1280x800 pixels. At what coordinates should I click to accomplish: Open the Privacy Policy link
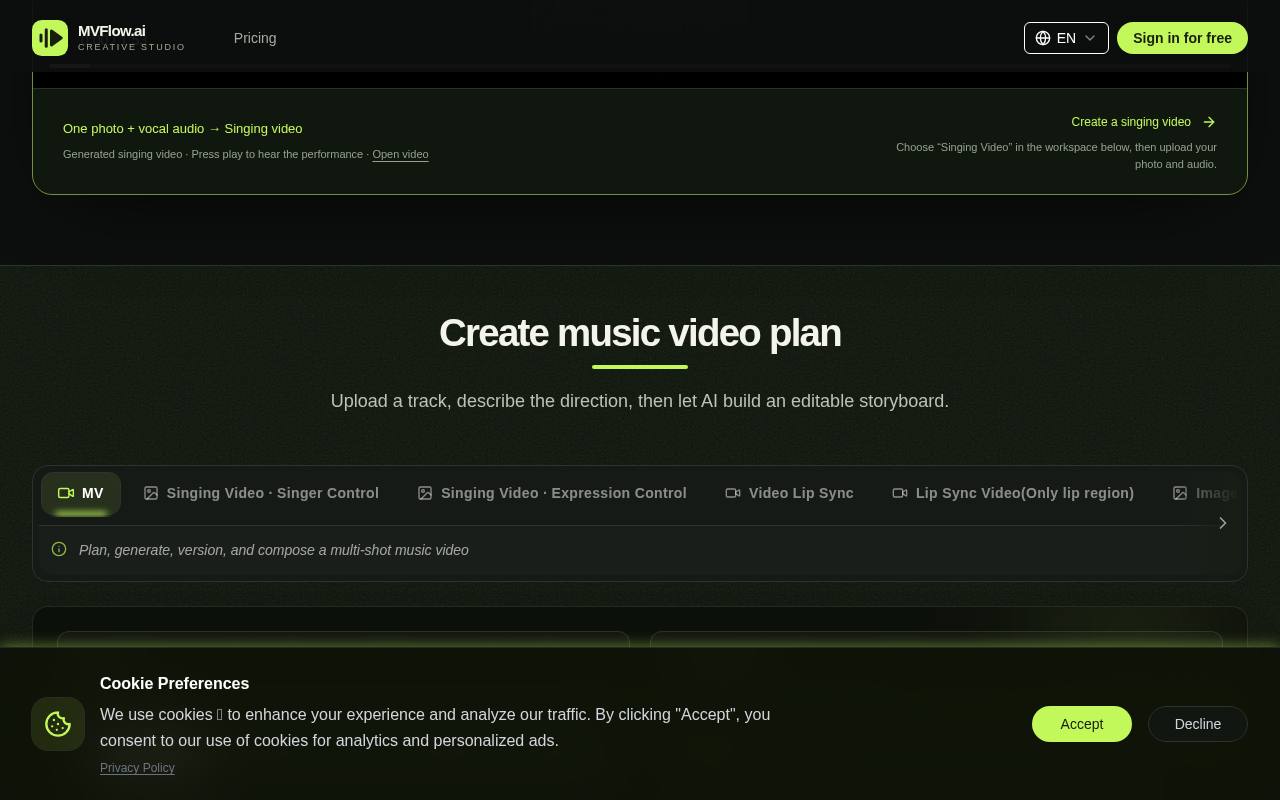point(137,768)
